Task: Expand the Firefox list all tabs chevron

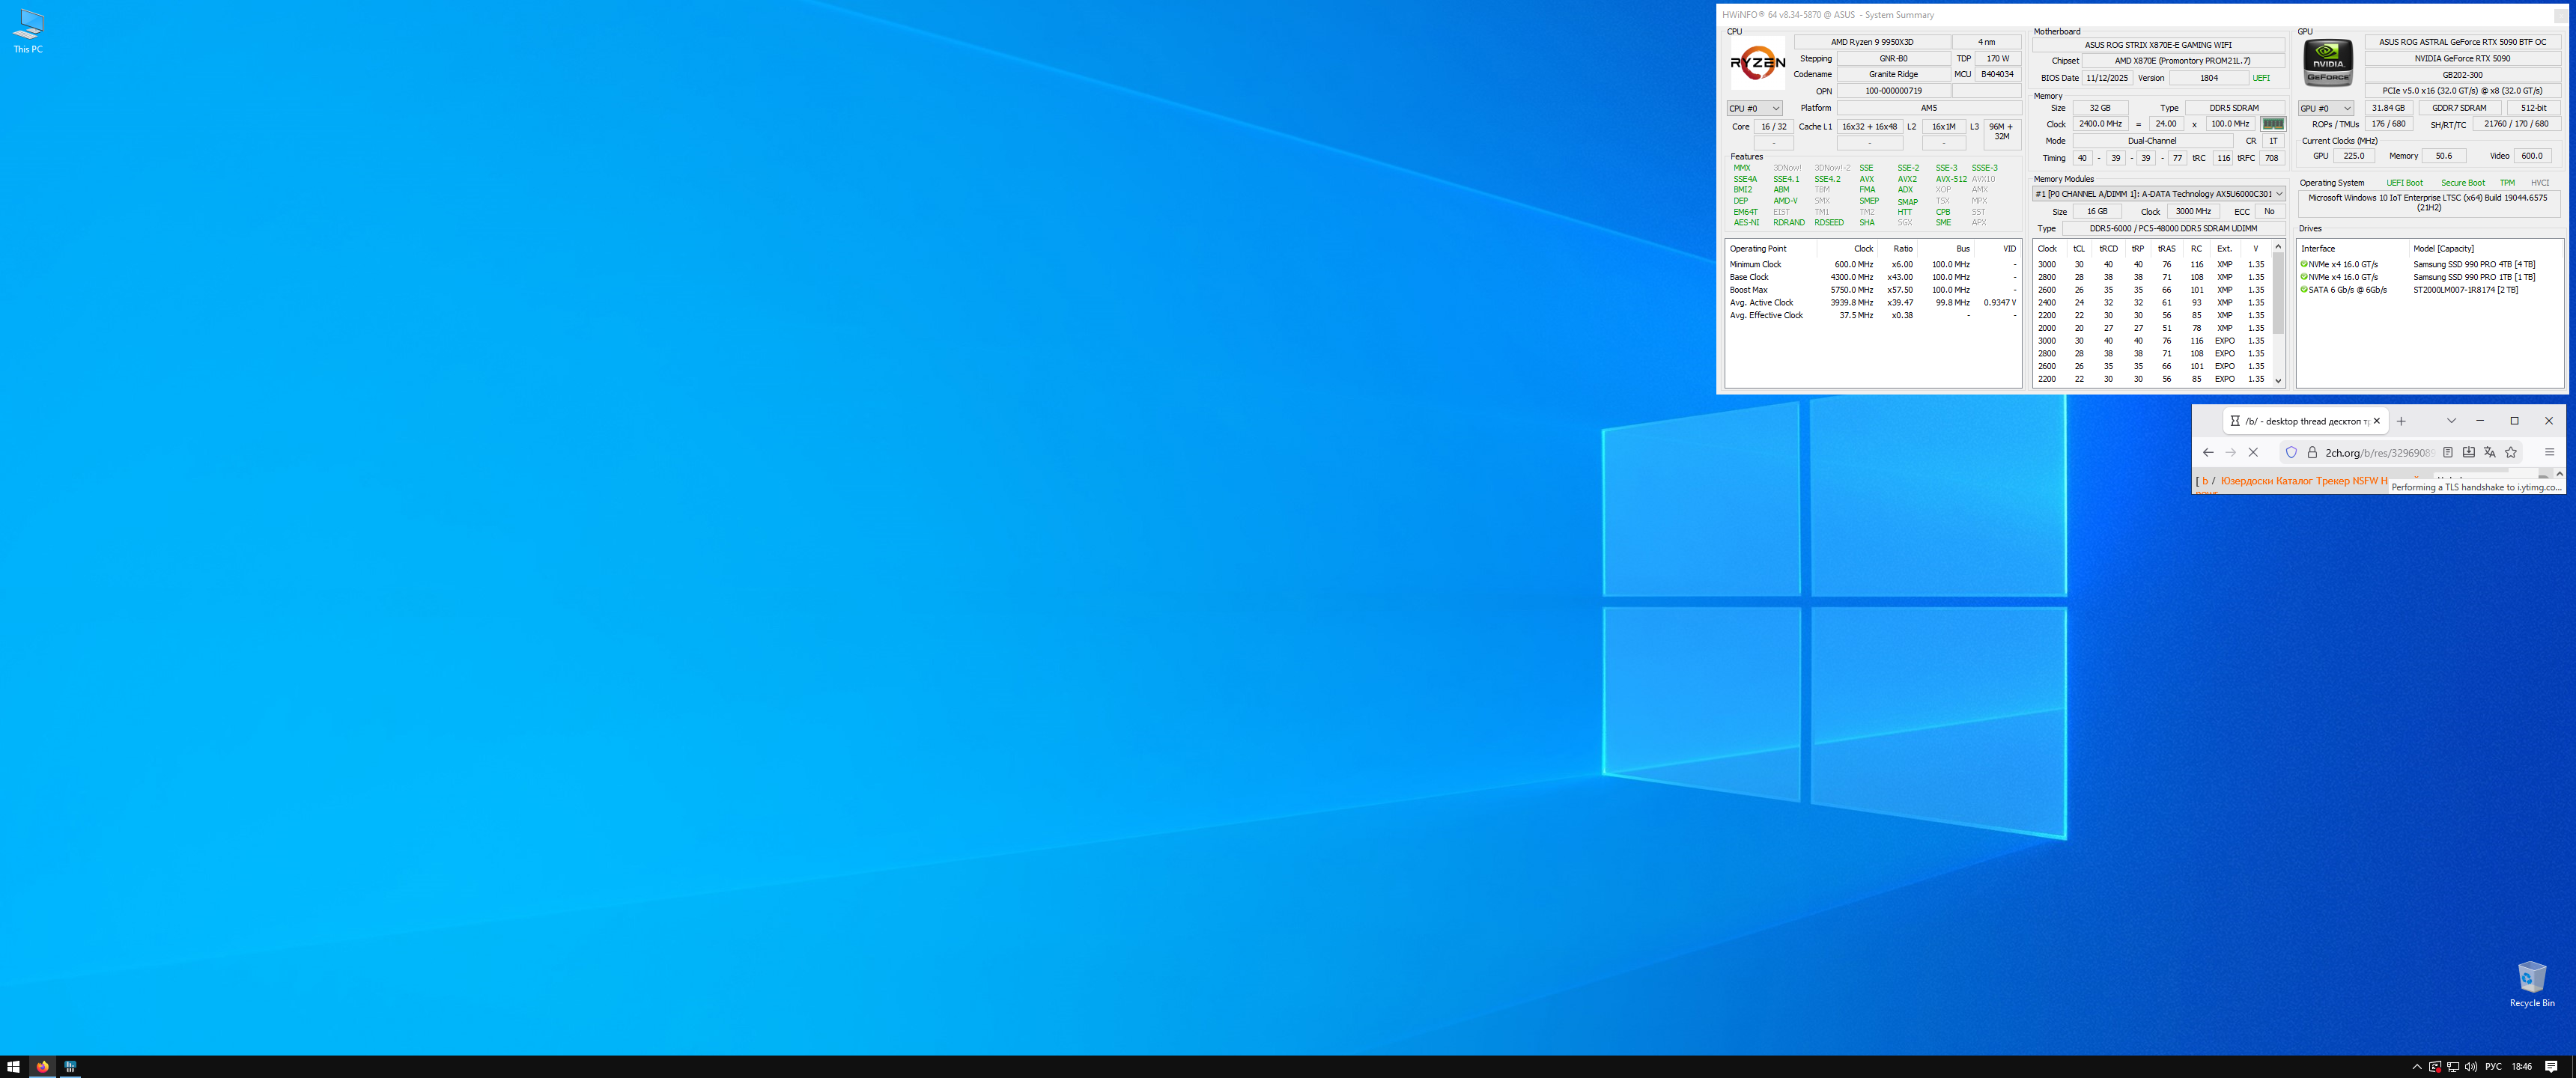Action: pyautogui.click(x=2451, y=421)
